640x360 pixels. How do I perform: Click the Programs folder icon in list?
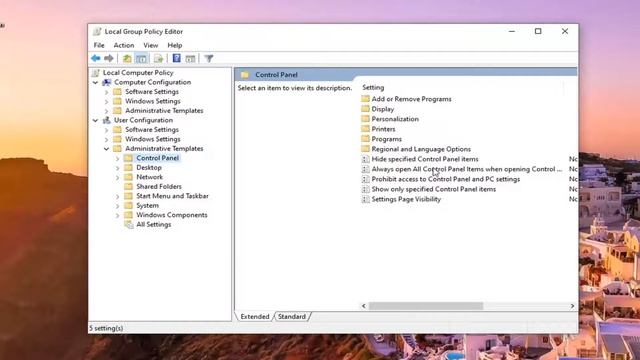(365, 139)
